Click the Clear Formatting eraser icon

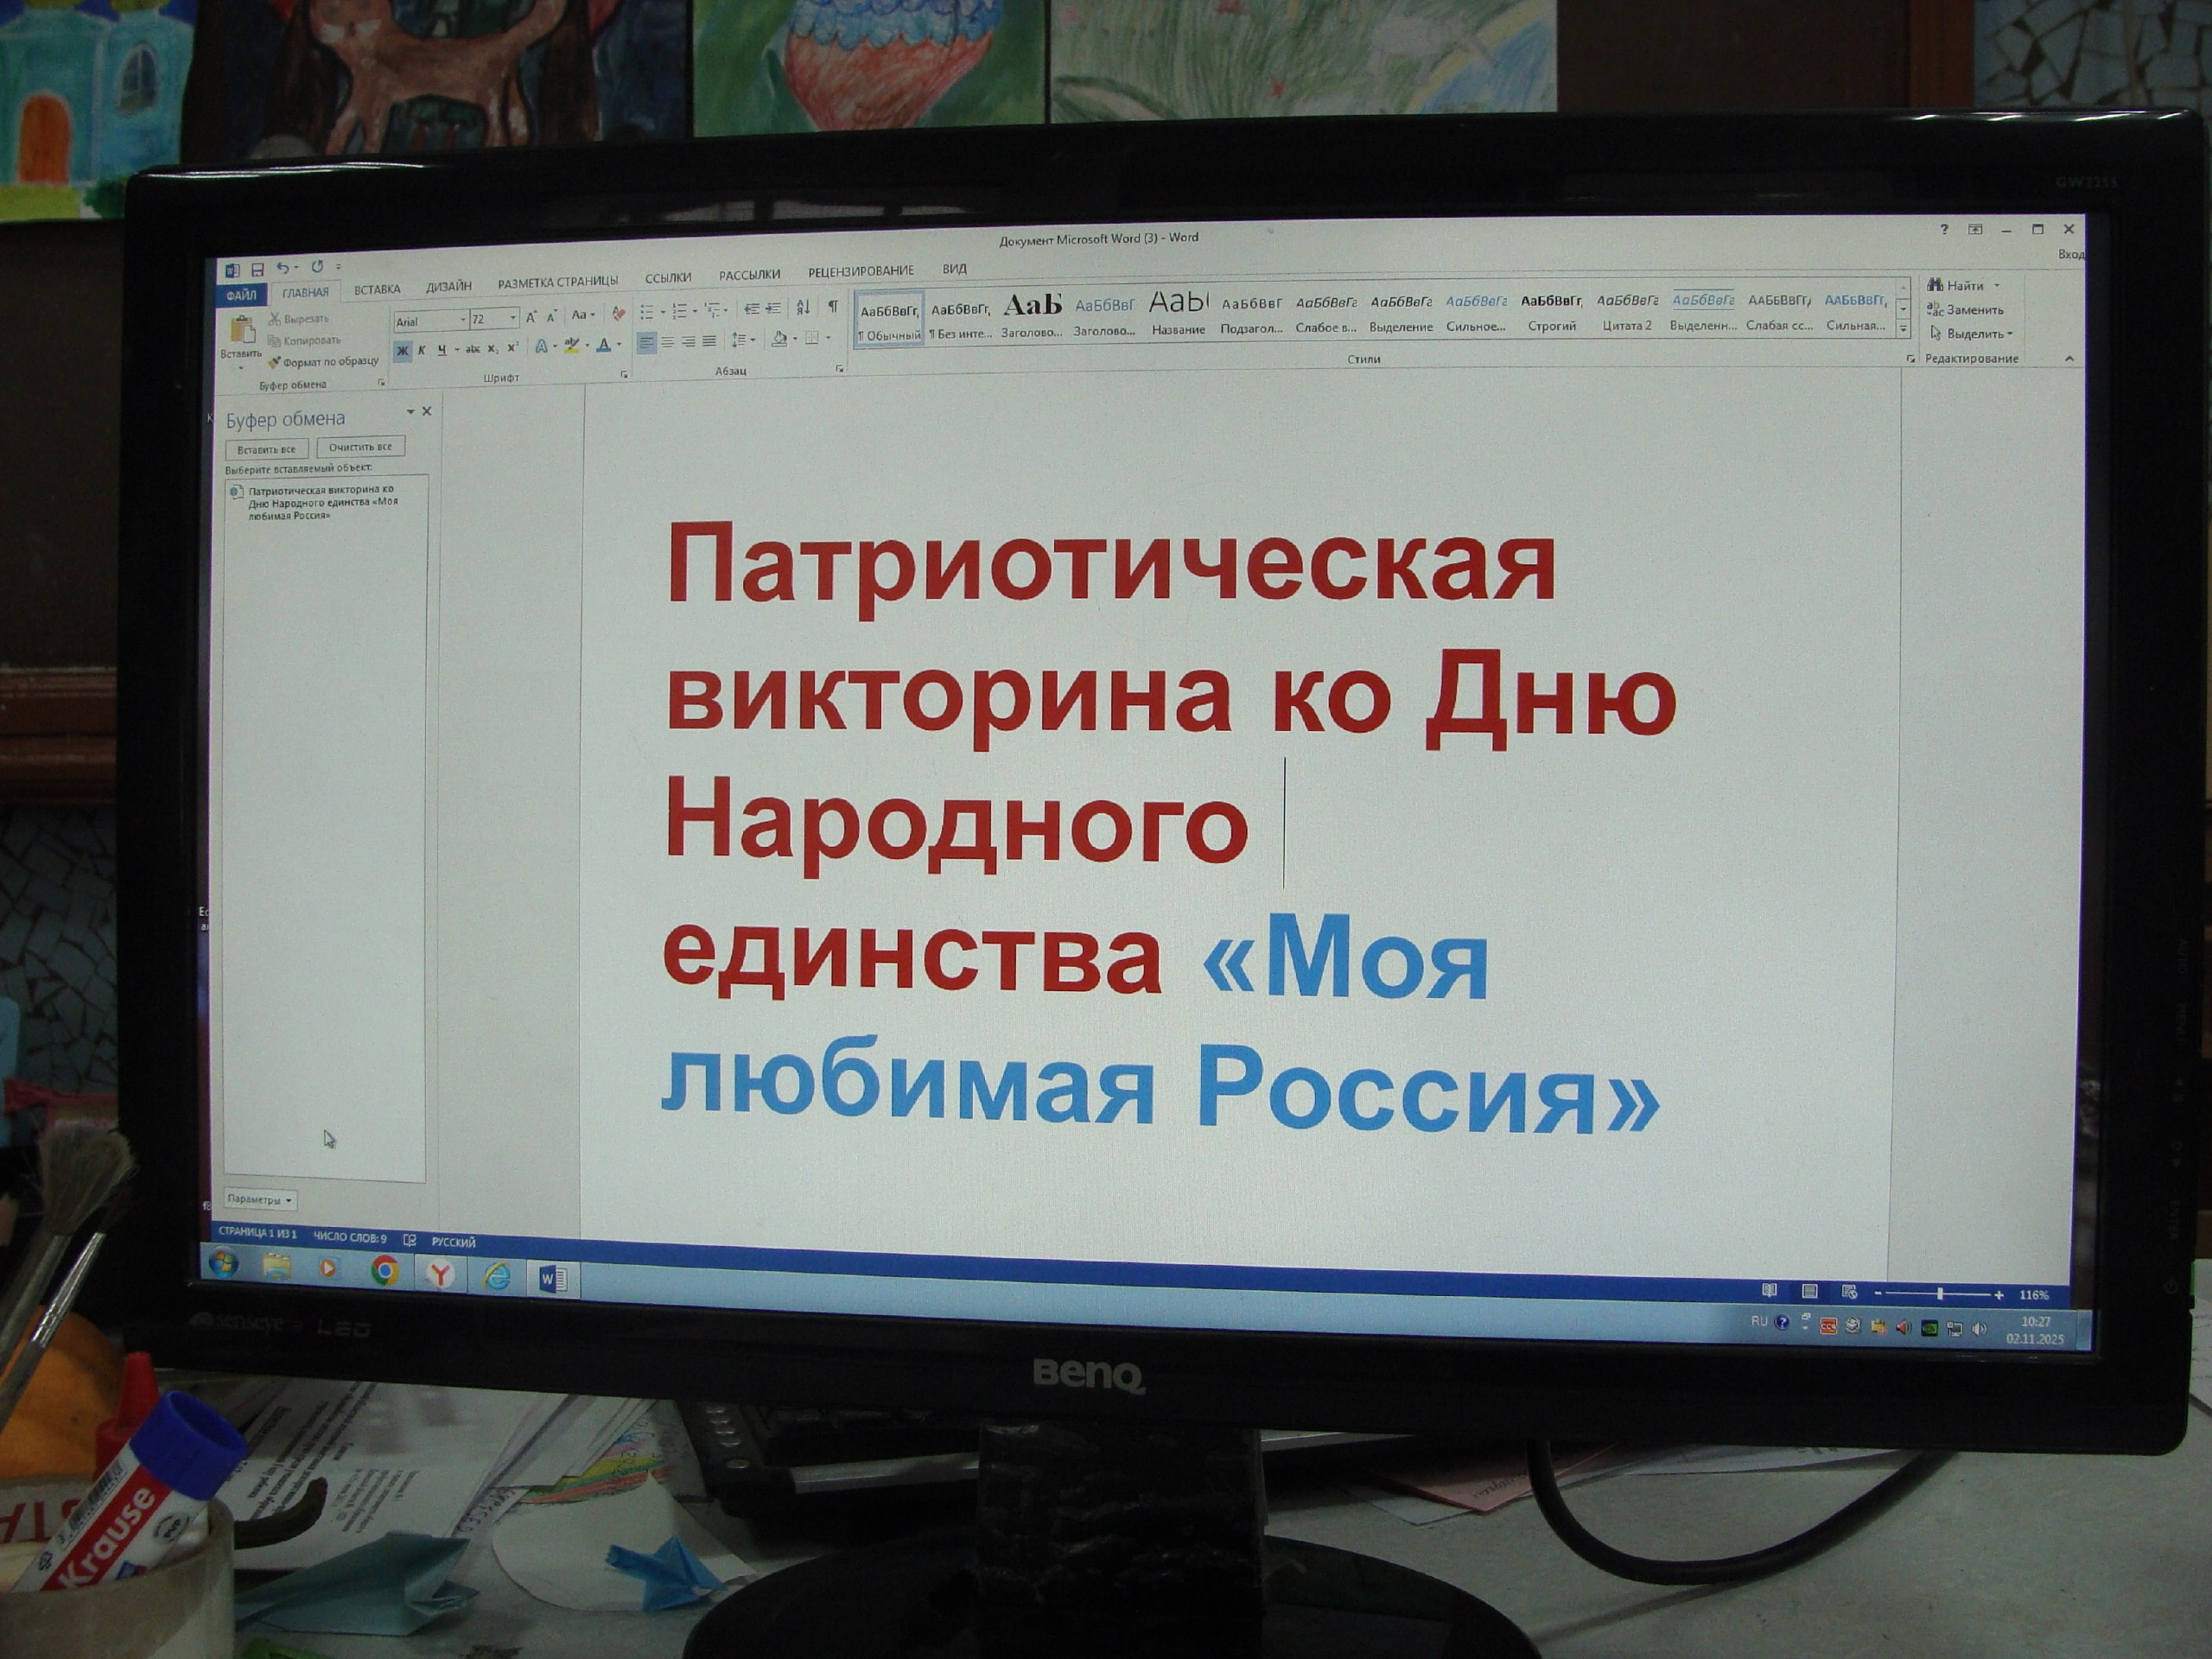pyautogui.click(x=618, y=314)
